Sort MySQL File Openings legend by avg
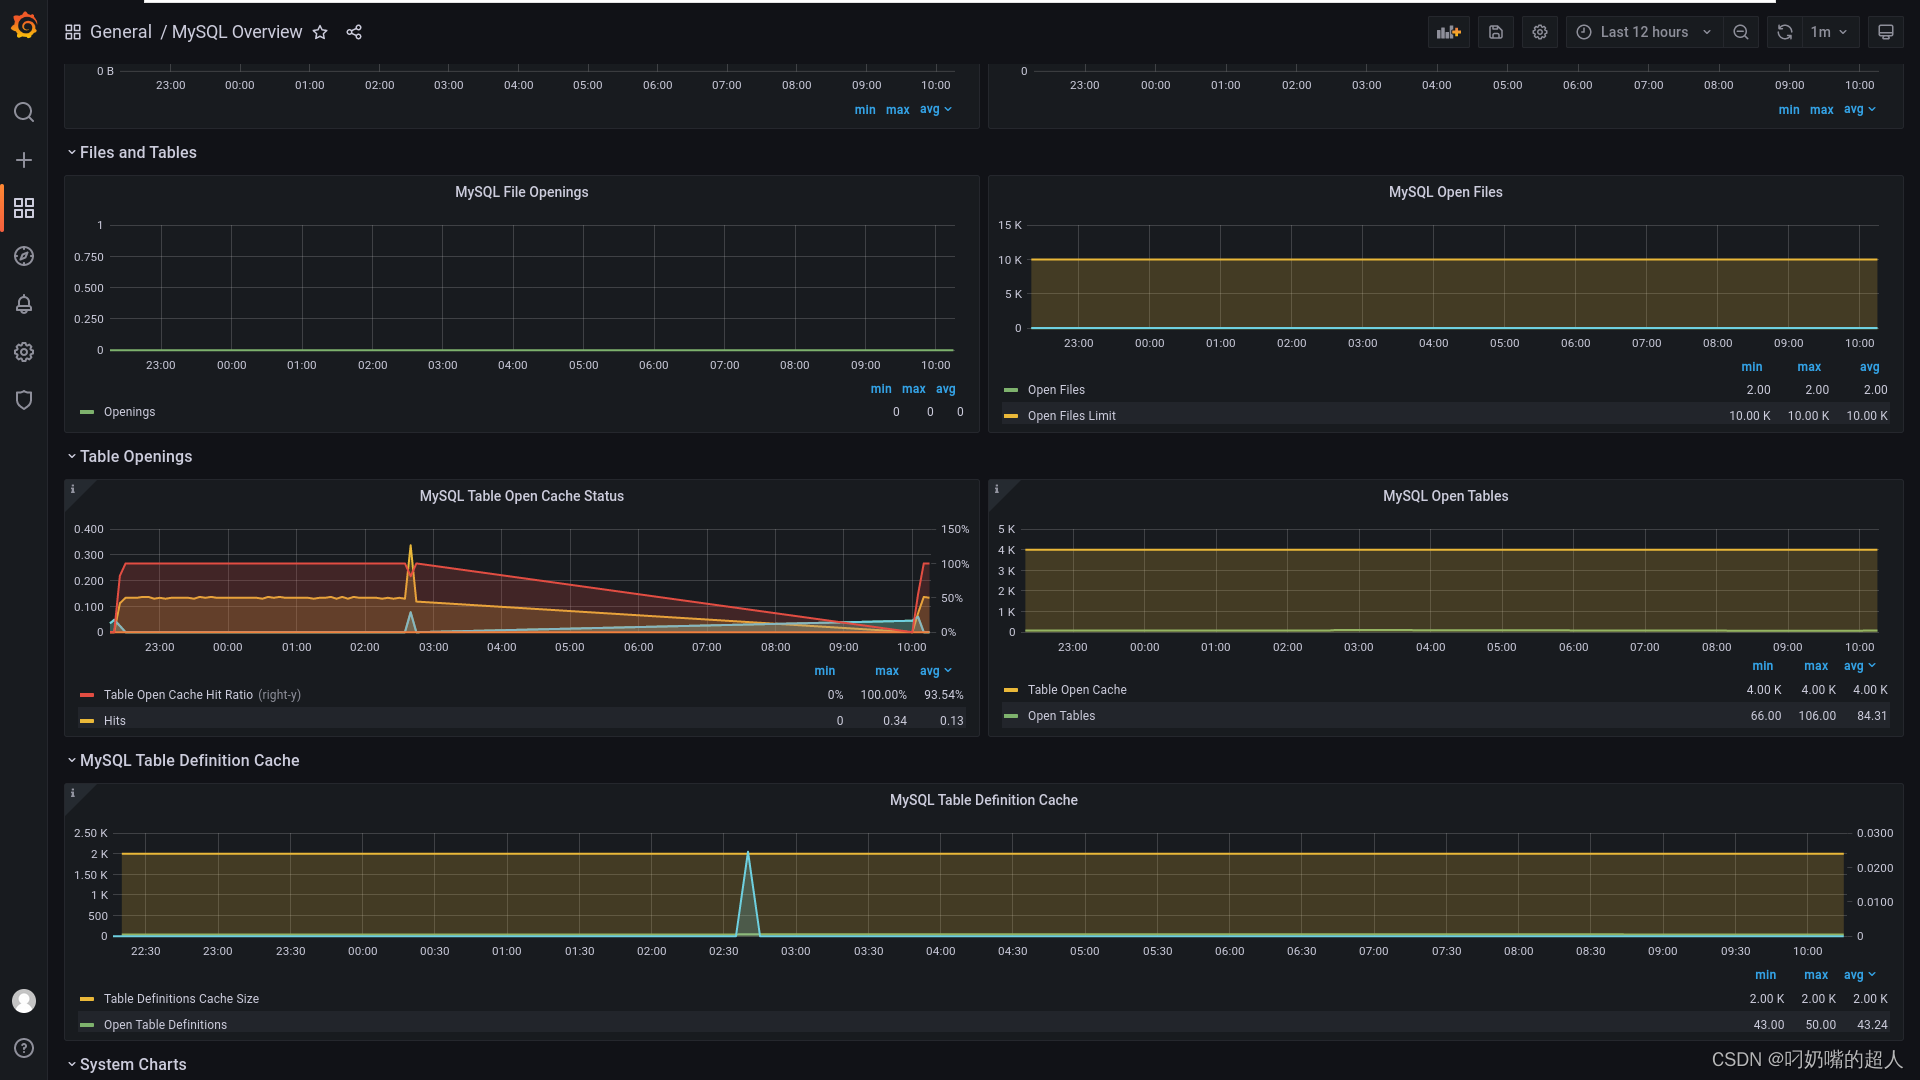Image resolution: width=1920 pixels, height=1080 pixels. pos(945,389)
